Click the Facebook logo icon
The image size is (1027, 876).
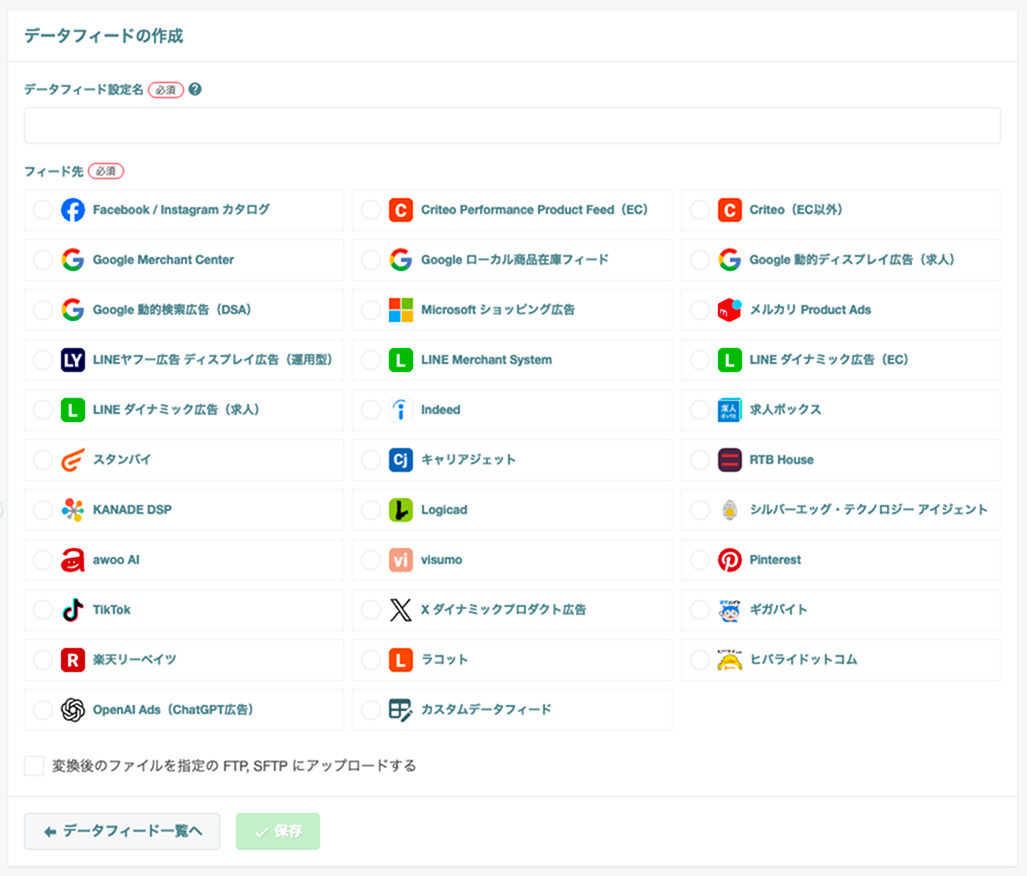pos(73,210)
